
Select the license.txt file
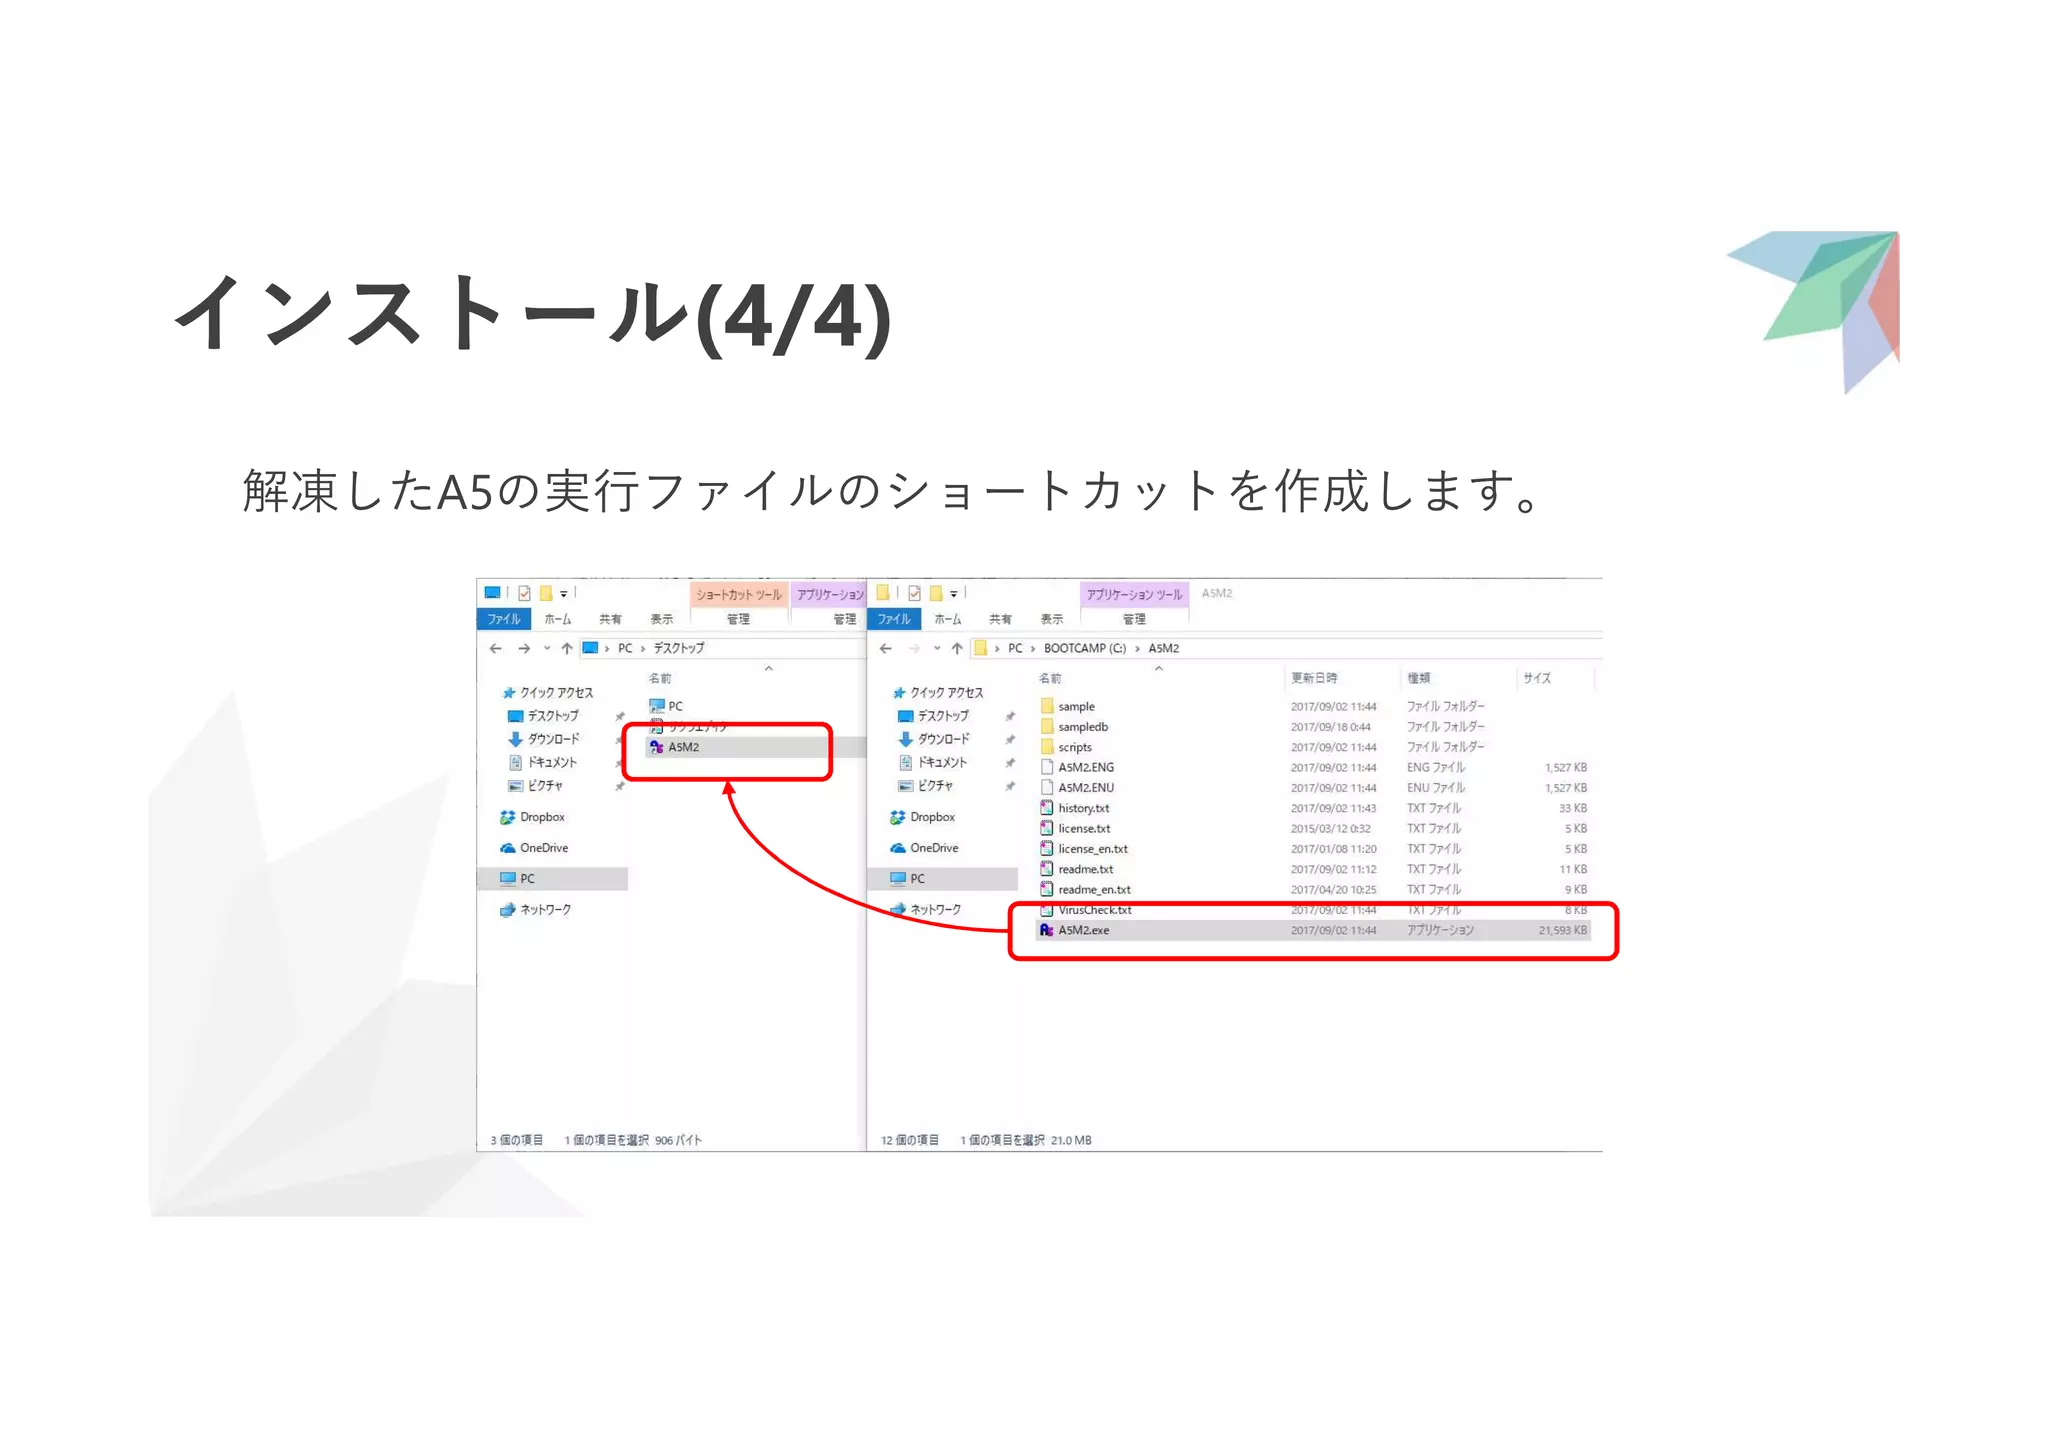(x=1075, y=828)
